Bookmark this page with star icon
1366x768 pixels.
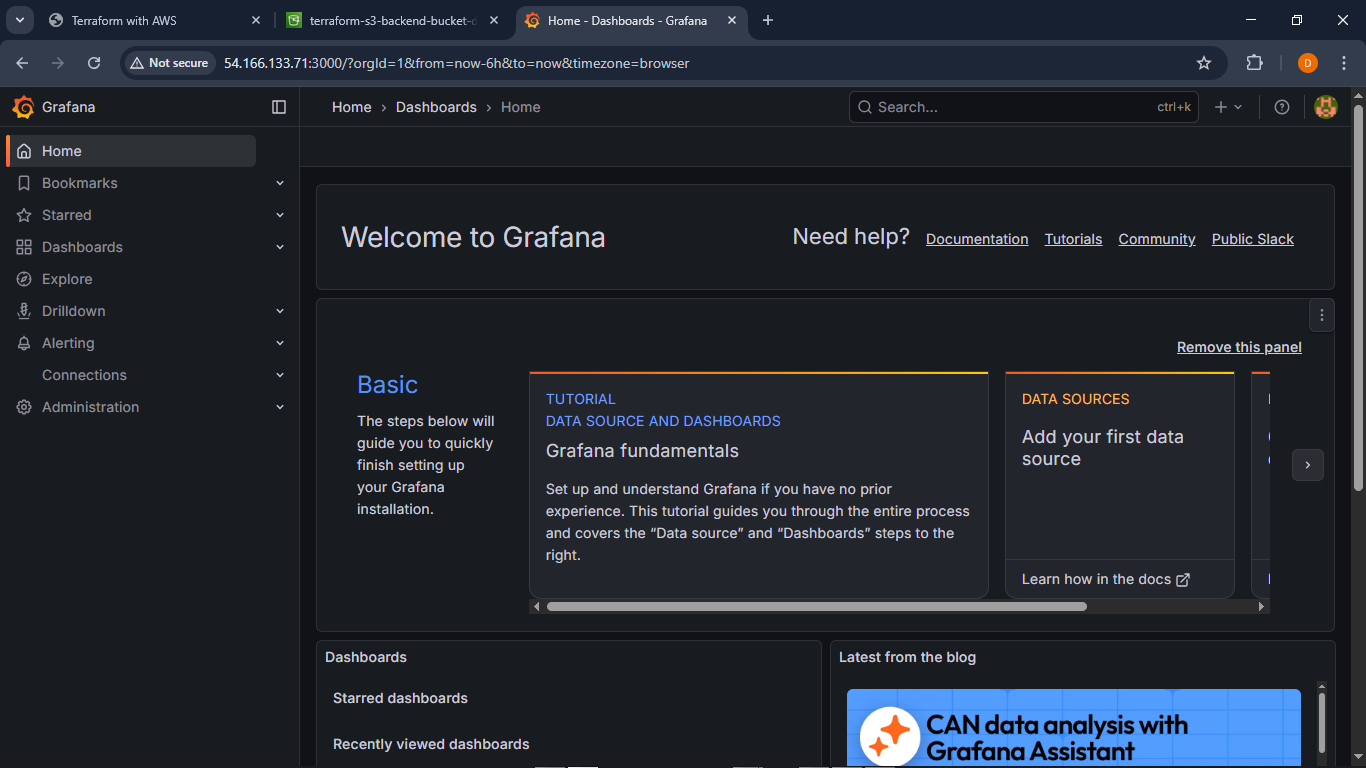pyautogui.click(x=1204, y=63)
